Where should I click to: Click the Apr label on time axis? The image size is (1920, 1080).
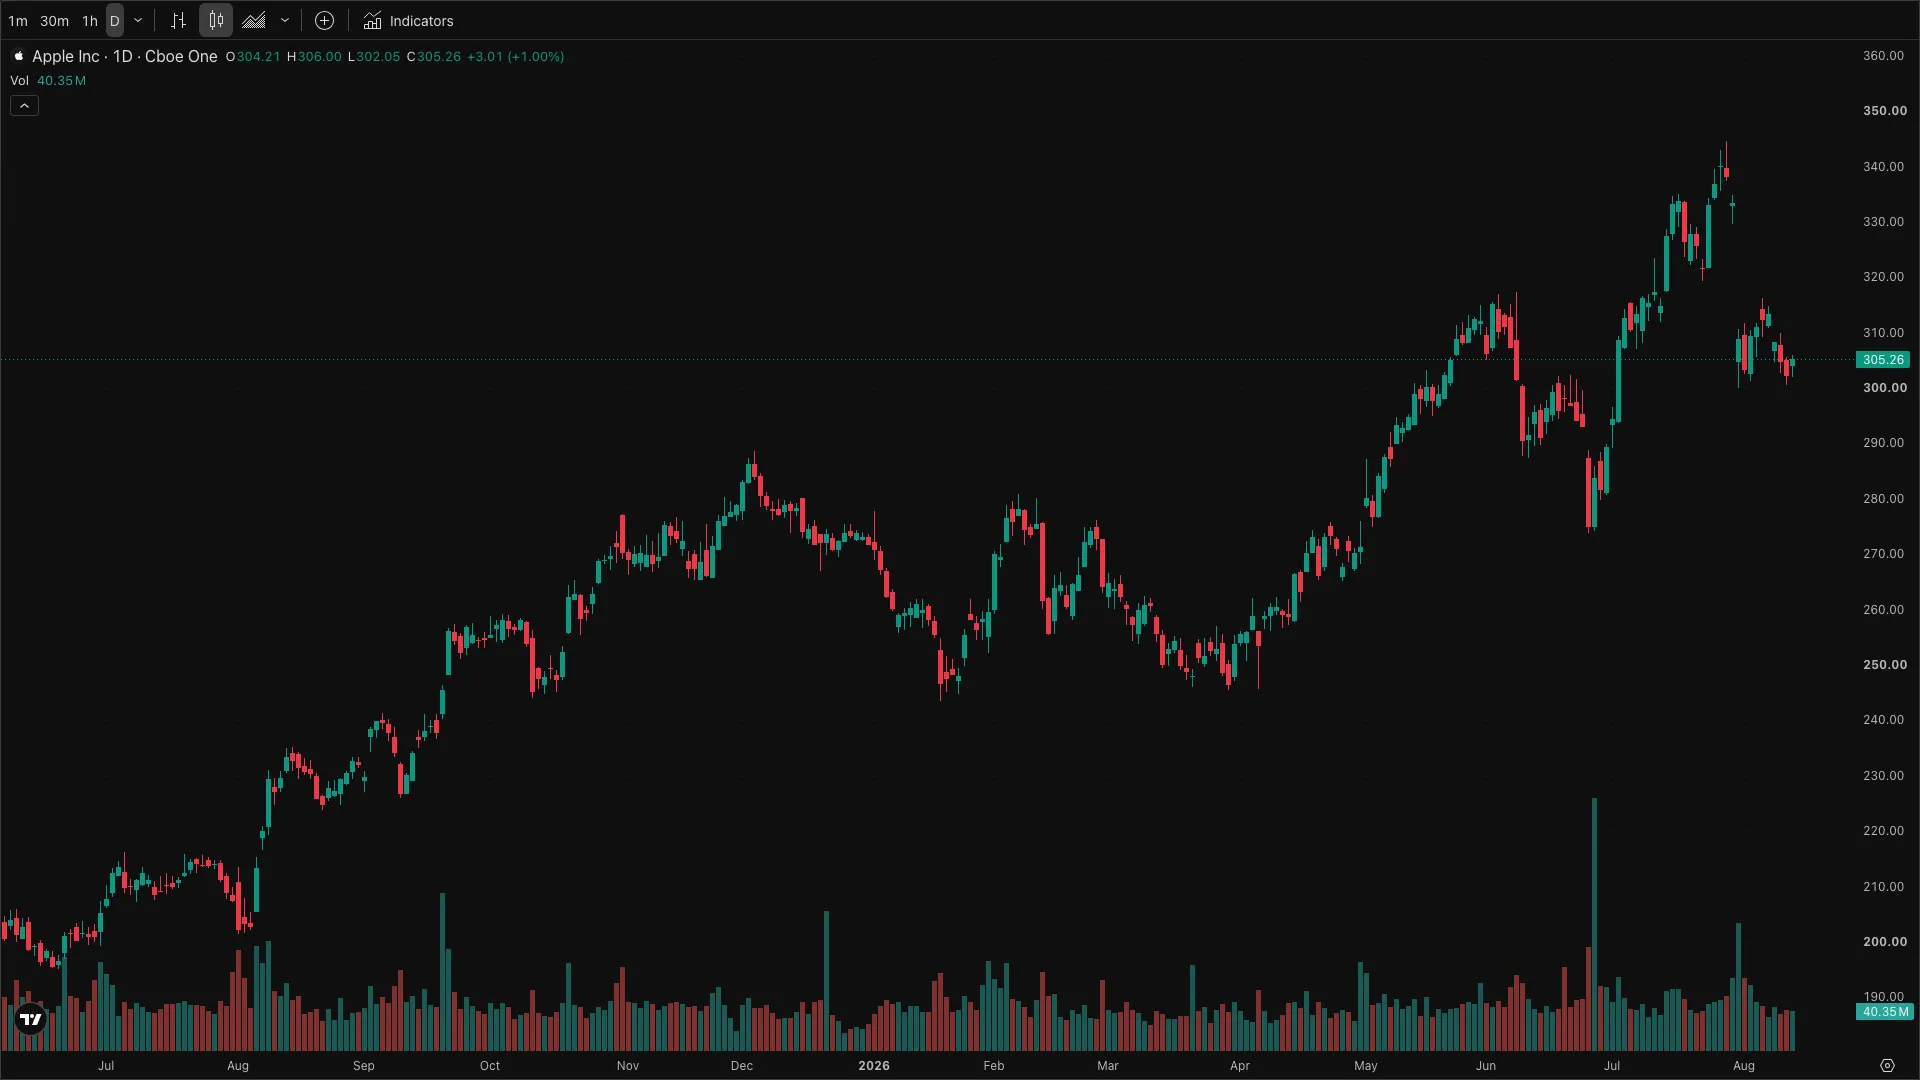tap(1240, 1066)
